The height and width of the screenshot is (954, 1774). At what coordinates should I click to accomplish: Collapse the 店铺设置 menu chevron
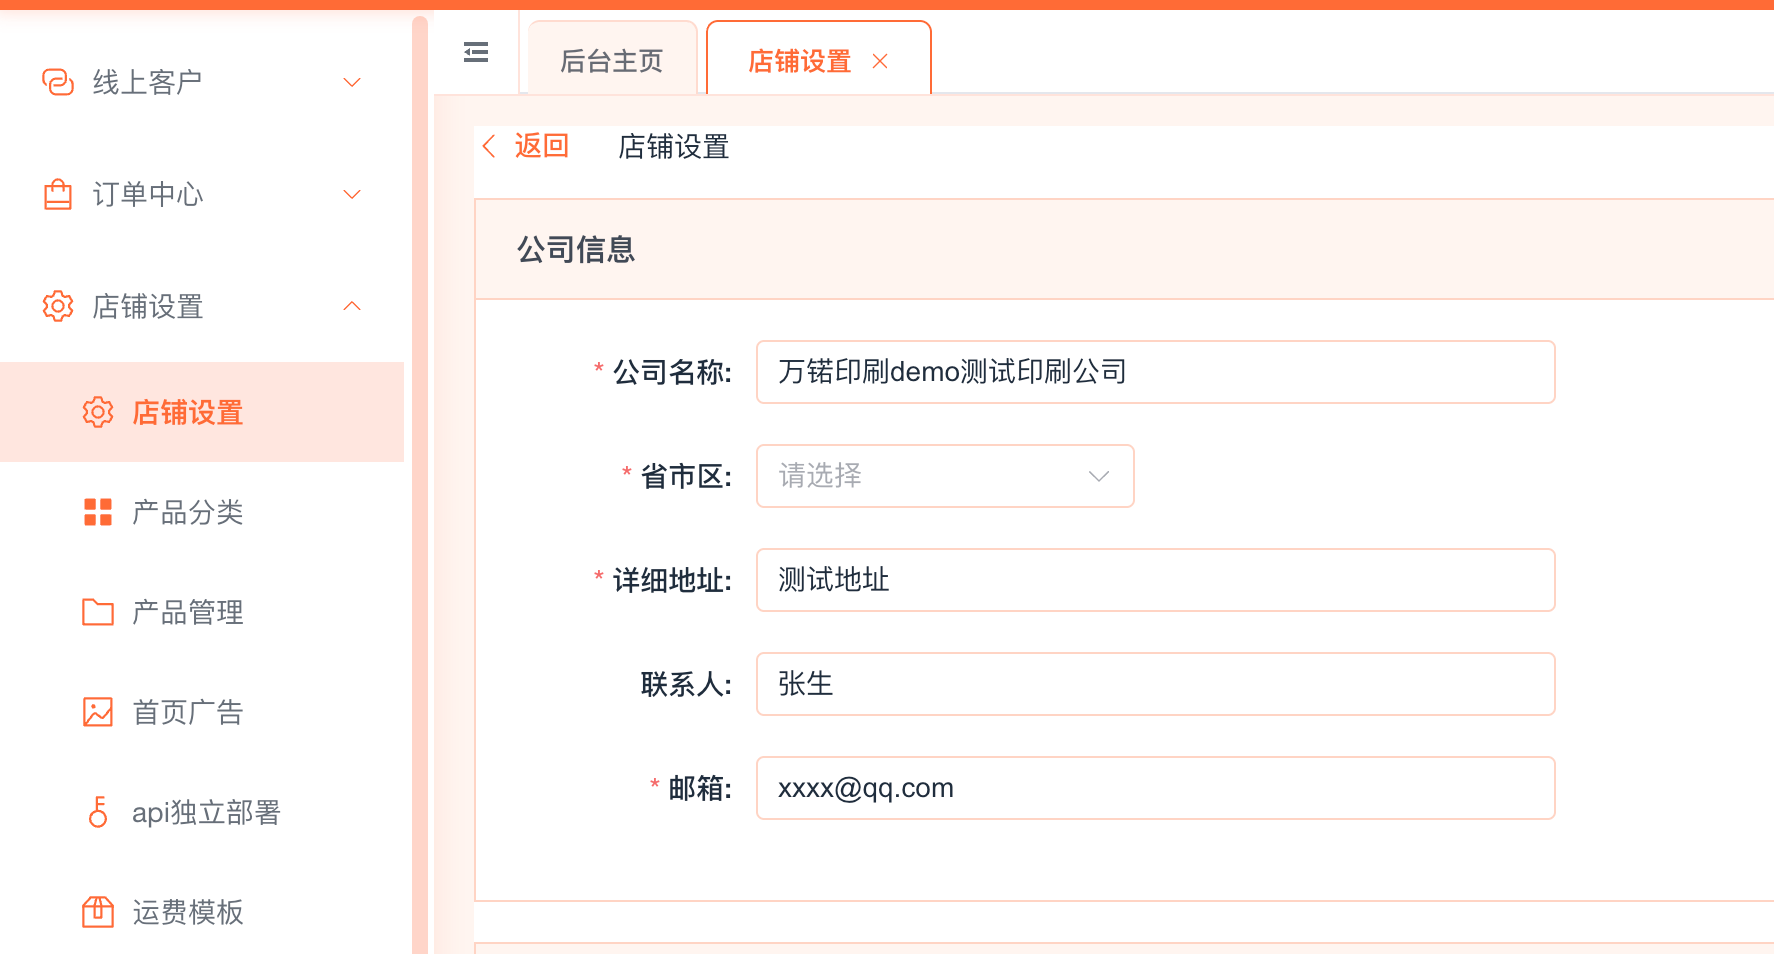point(352,306)
